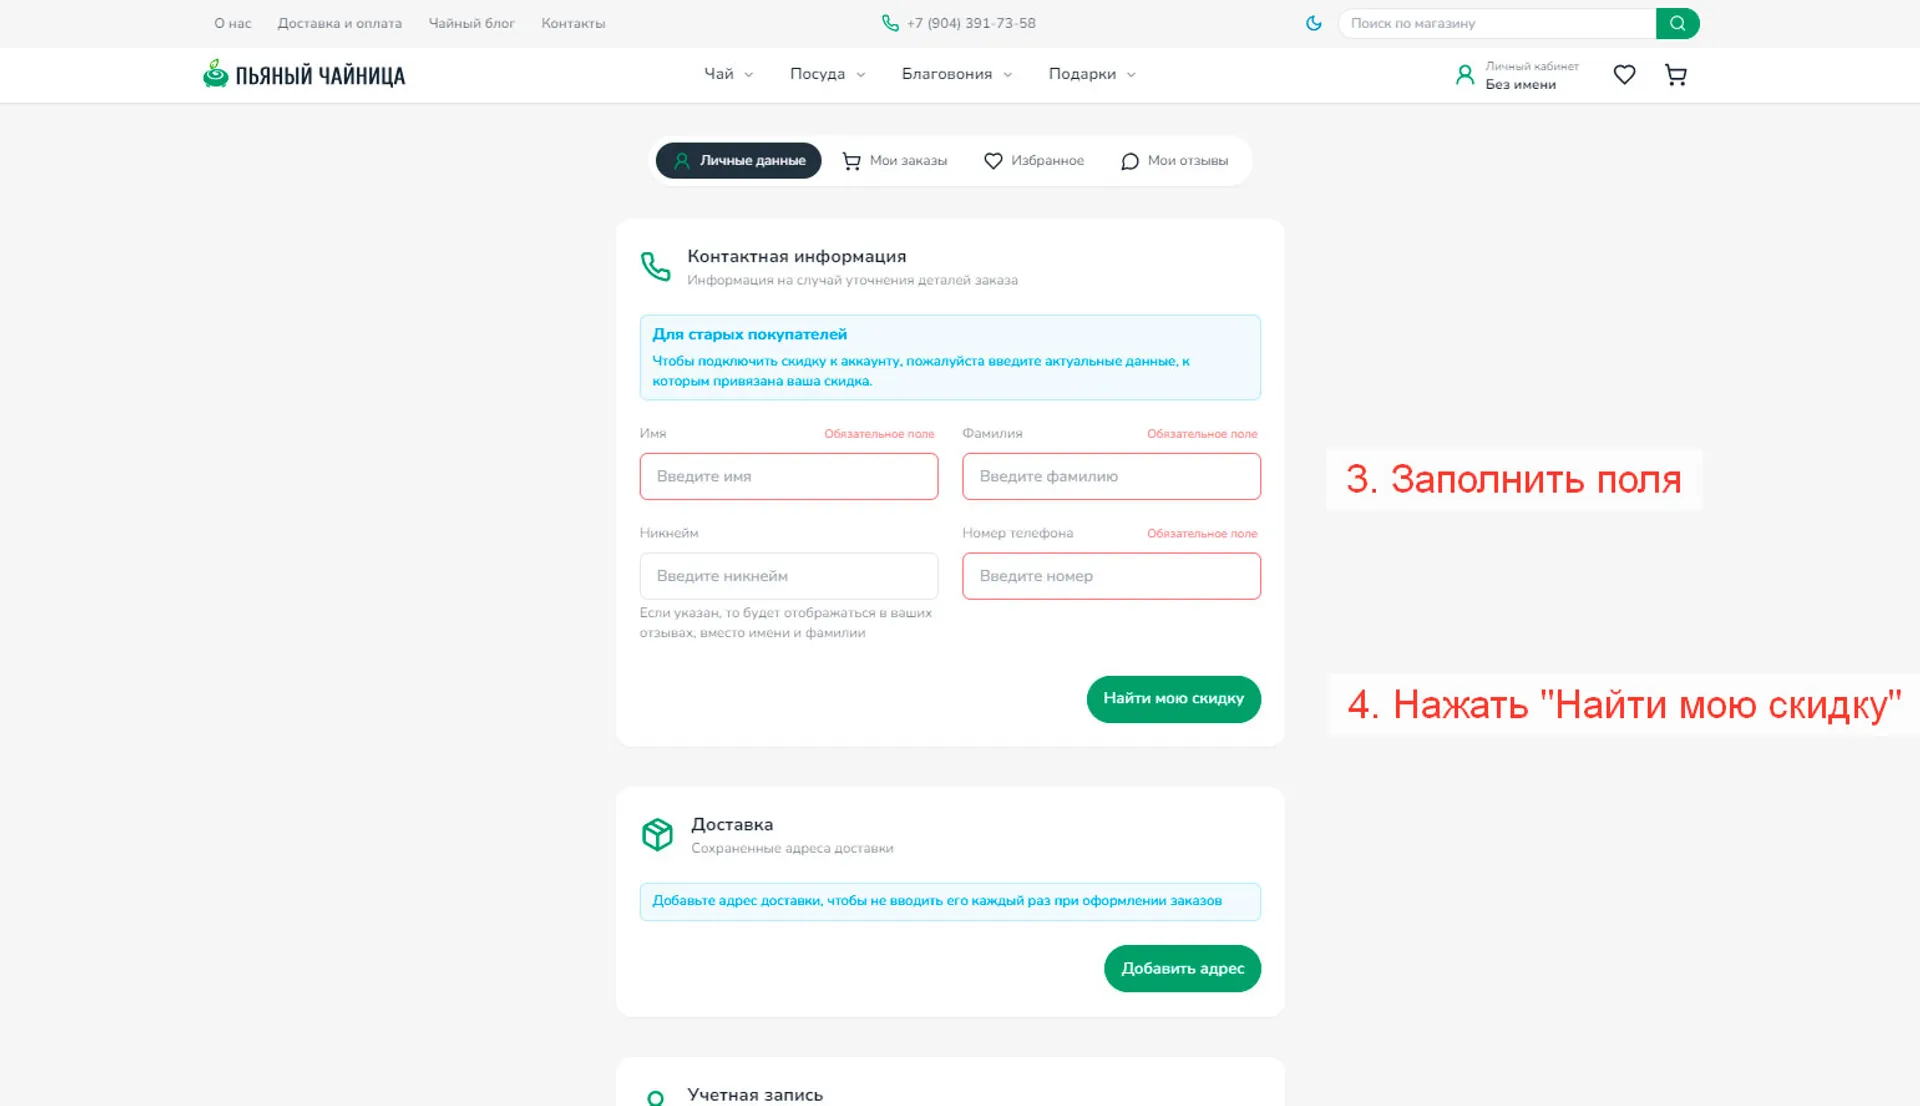Screen dimensions: 1920x1106
Task: Focus the Введите фамилию field
Action: [1111, 476]
